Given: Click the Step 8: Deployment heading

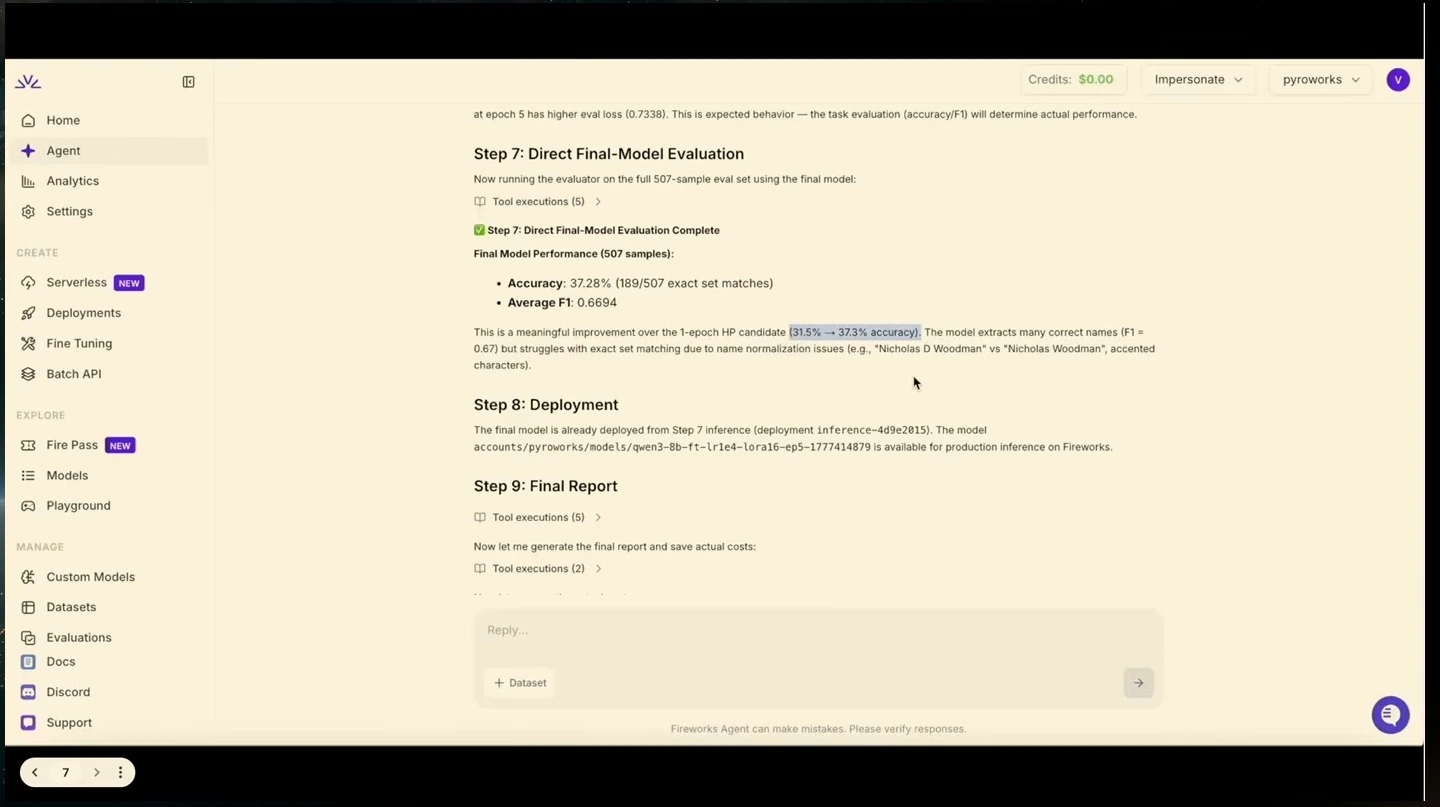Looking at the screenshot, I should click(x=546, y=405).
